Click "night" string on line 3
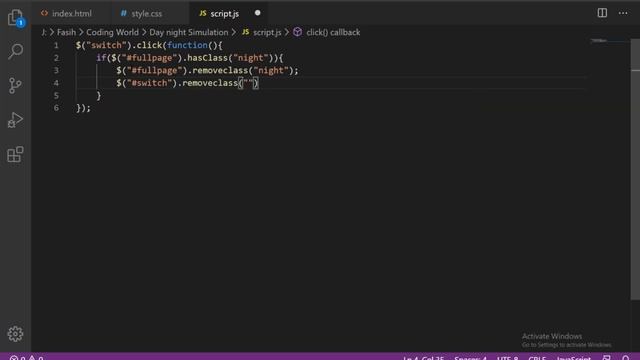The width and height of the screenshot is (640, 360). point(271,71)
